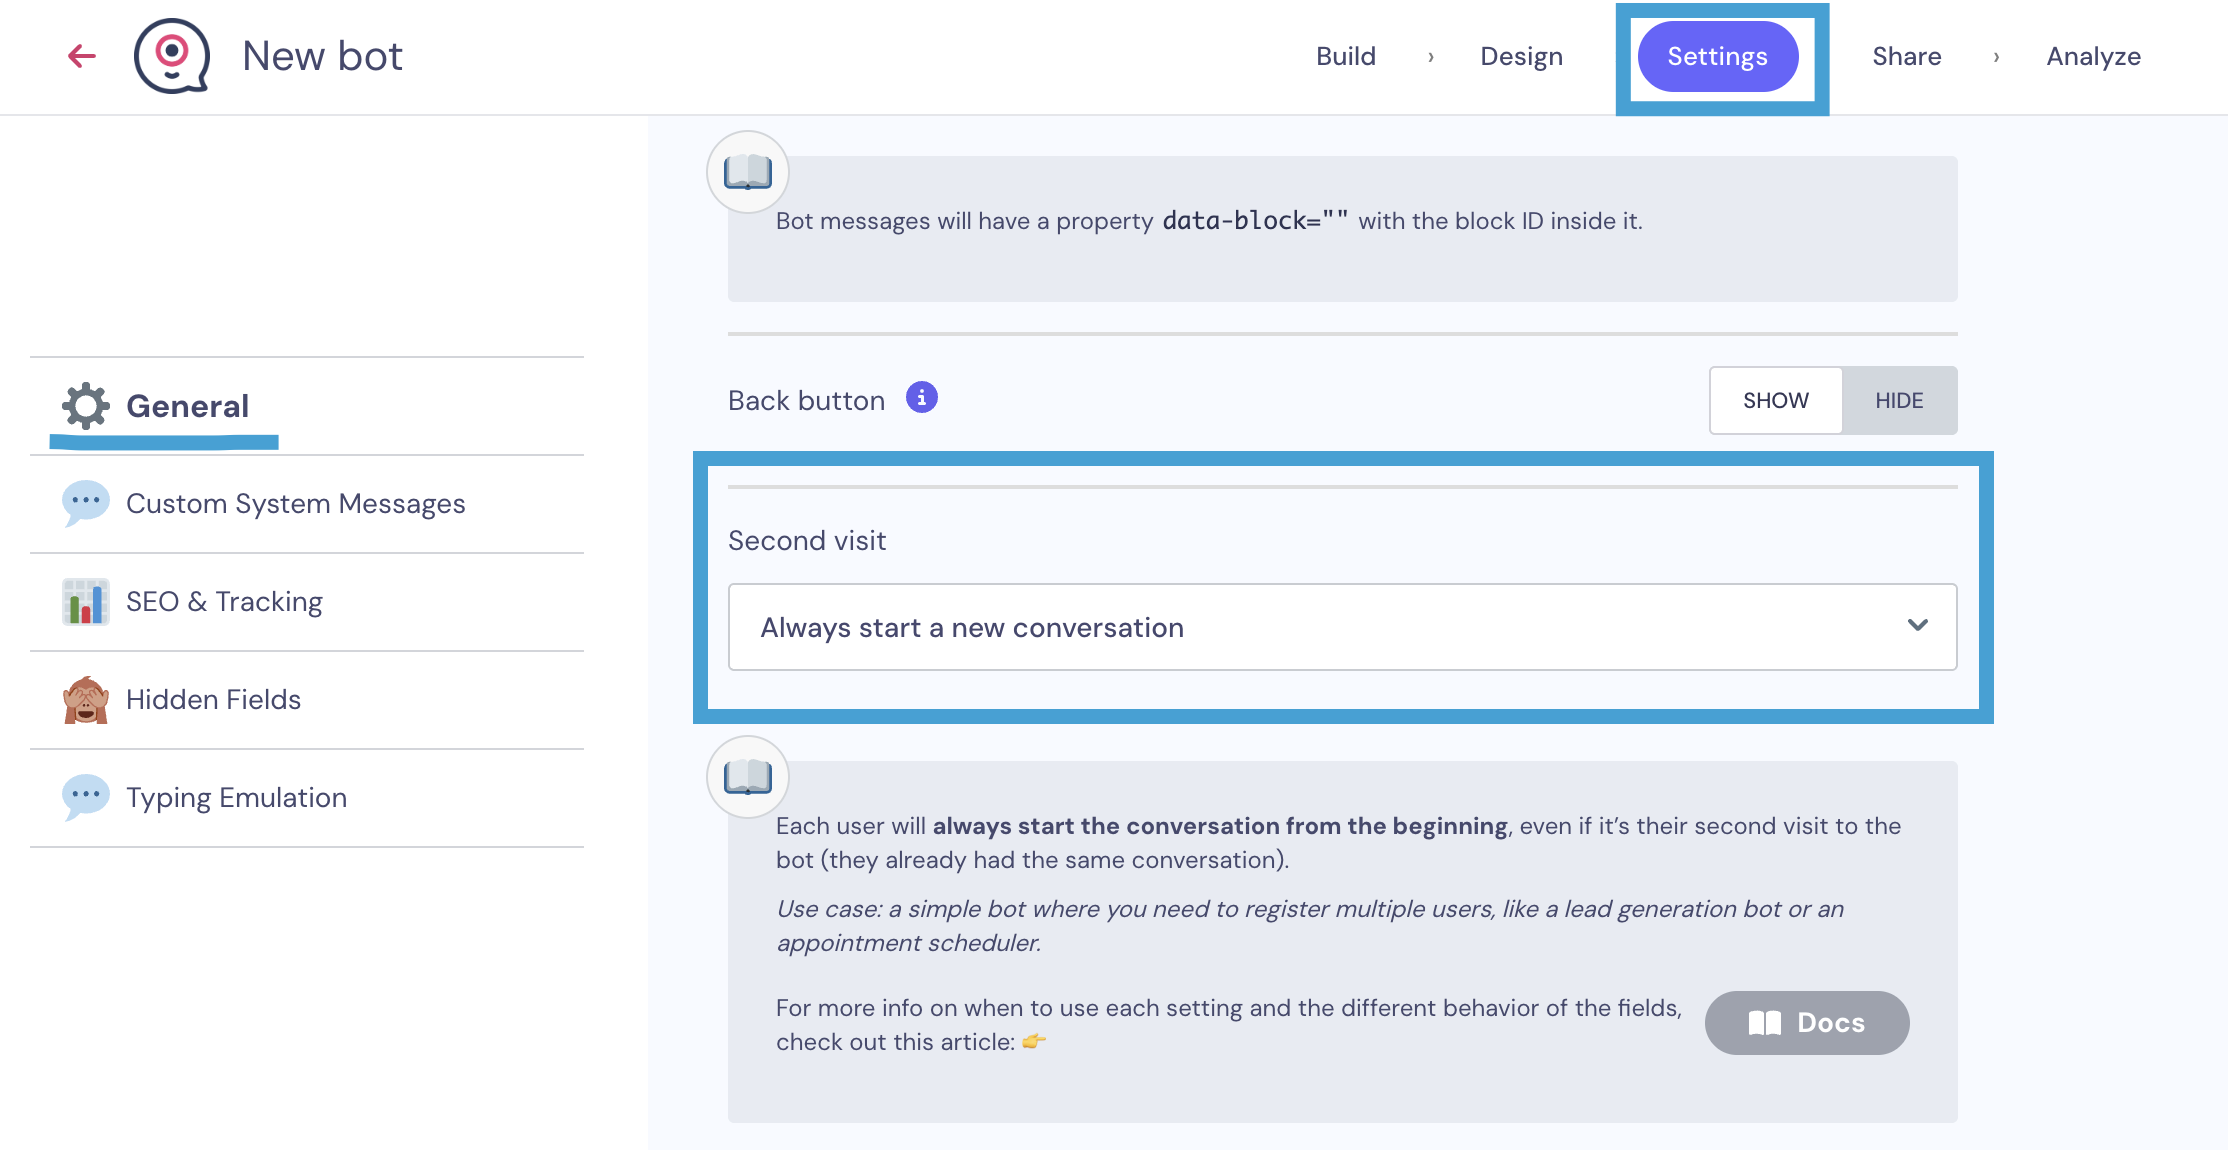The height and width of the screenshot is (1150, 2228).
Task: Click the Typing Emulation speech bubble icon
Action: pos(86,797)
